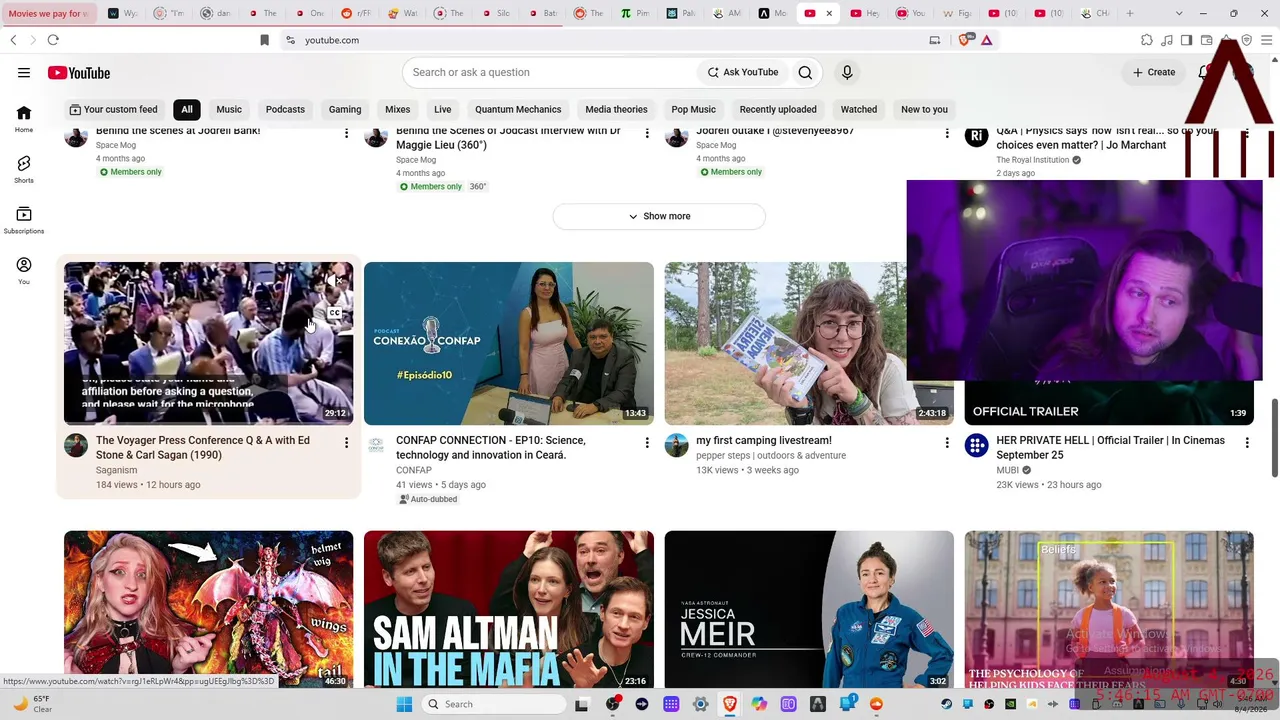Viewport: 1280px width, 720px height.
Task: Open Brave browser from the taskbar
Action: (730, 704)
